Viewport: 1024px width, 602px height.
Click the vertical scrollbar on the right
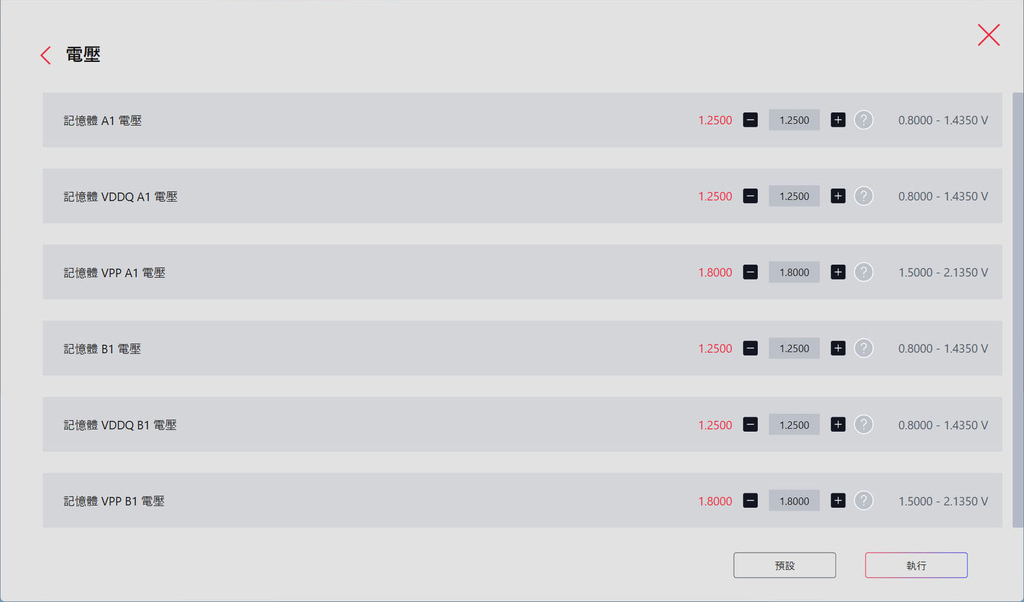pyautogui.click(x=1018, y=300)
